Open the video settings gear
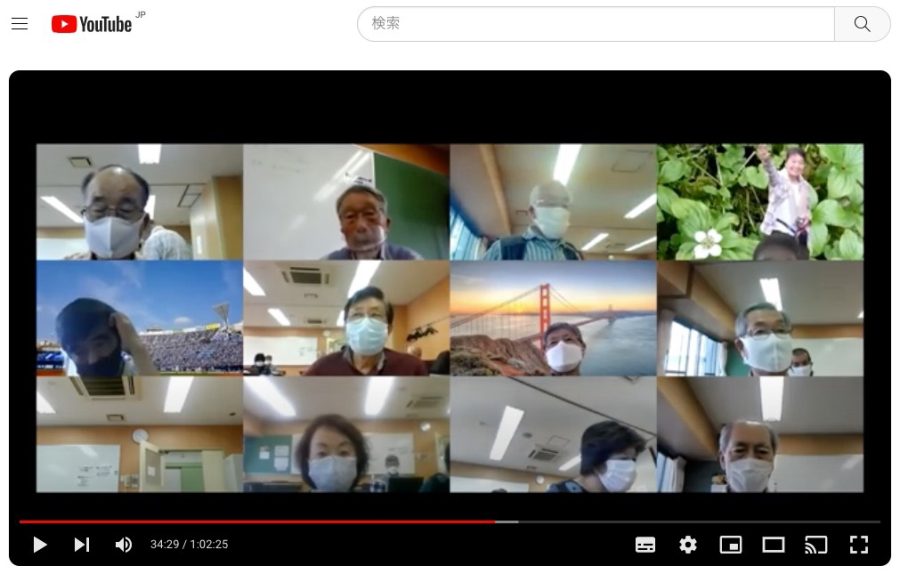The height and width of the screenshot is (574, 900). [688, 544]
